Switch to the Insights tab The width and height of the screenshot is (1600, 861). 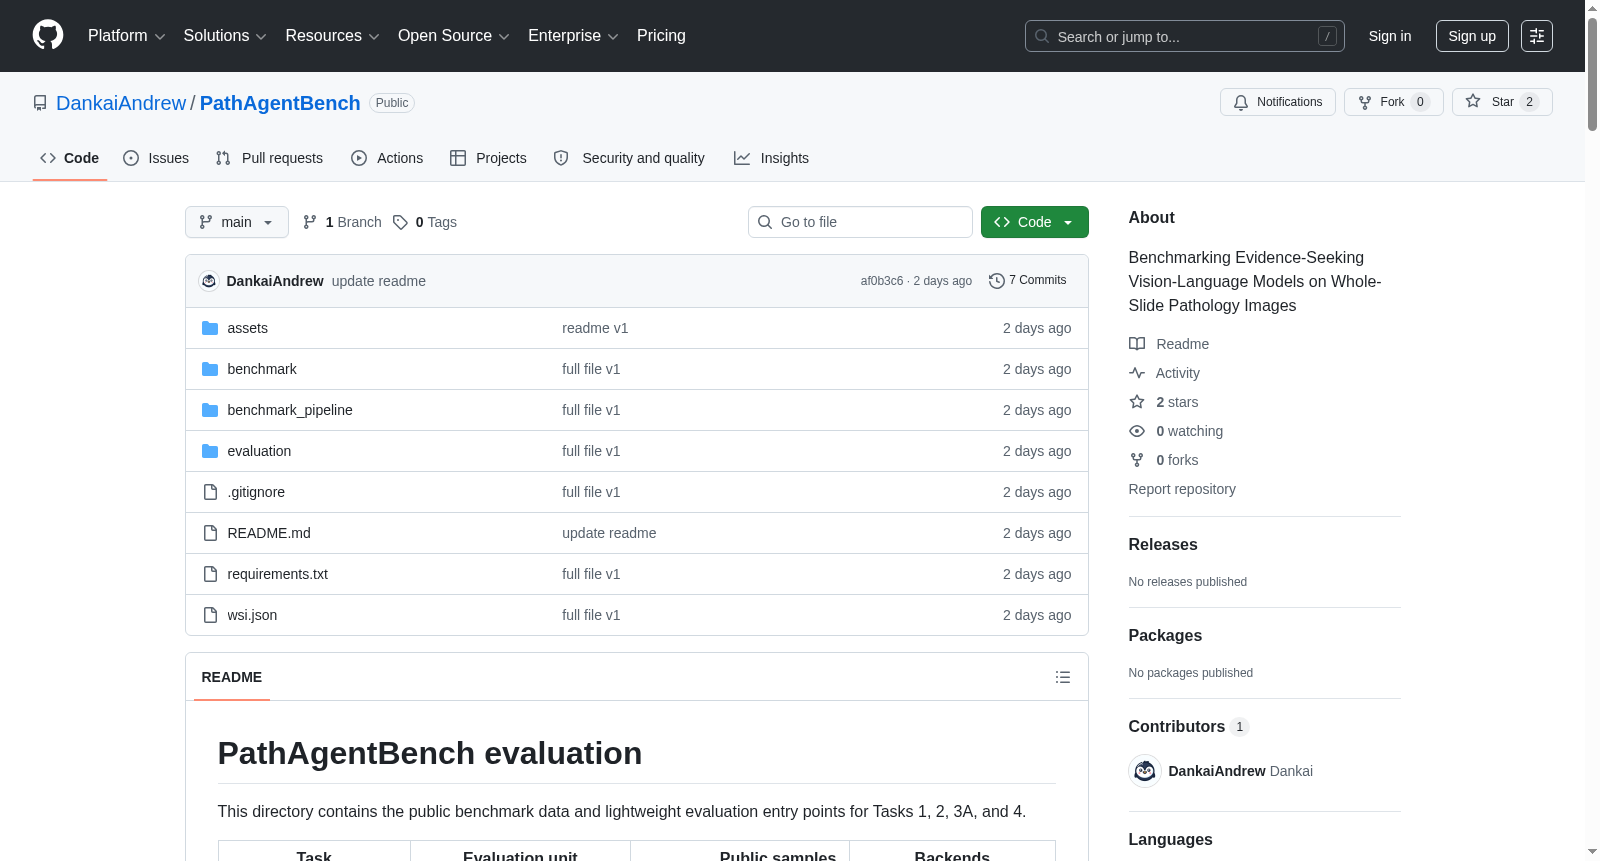coord(771,158)
